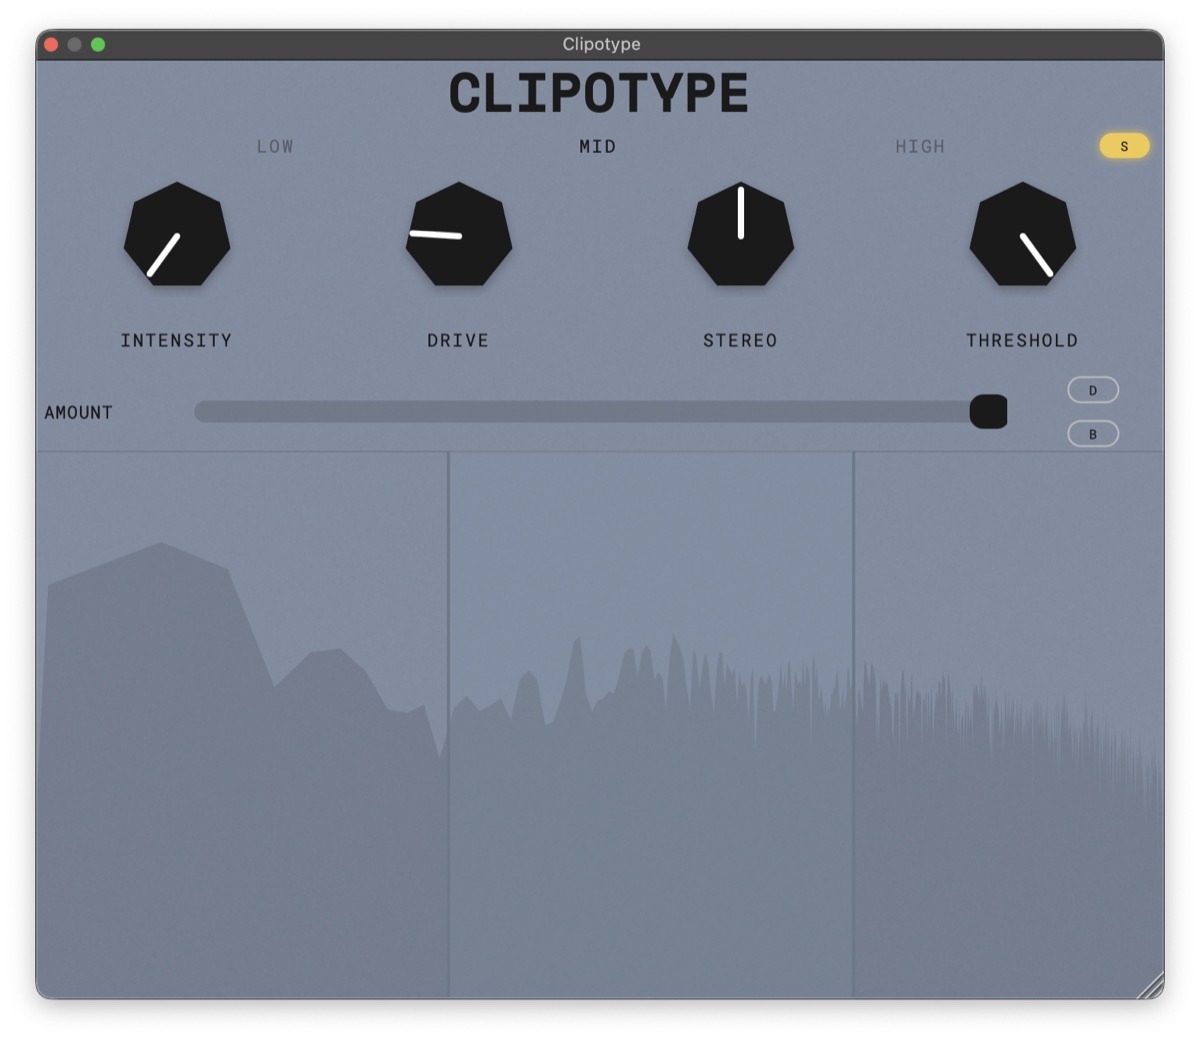
Task: Close the Clipotype window
Action: (x=51, y=44)
